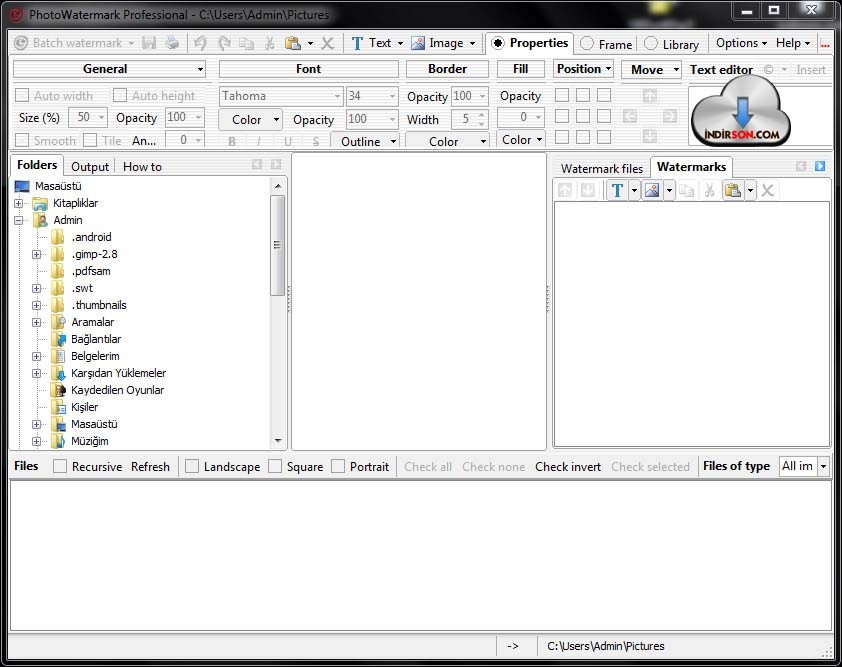Viewport: 842px width, 667px height.
Task: Click the Copy icon in top toolbar
Action: click(246, 44)
